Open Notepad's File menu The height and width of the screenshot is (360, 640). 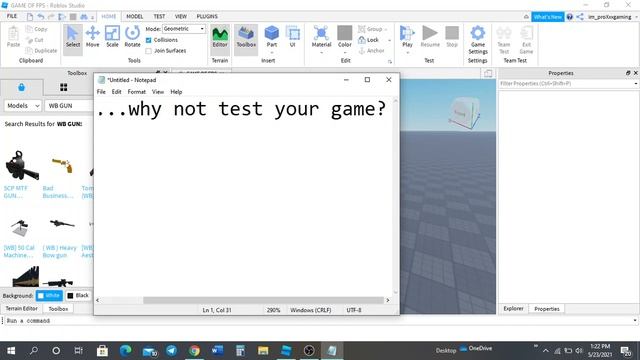coord(101,92)
